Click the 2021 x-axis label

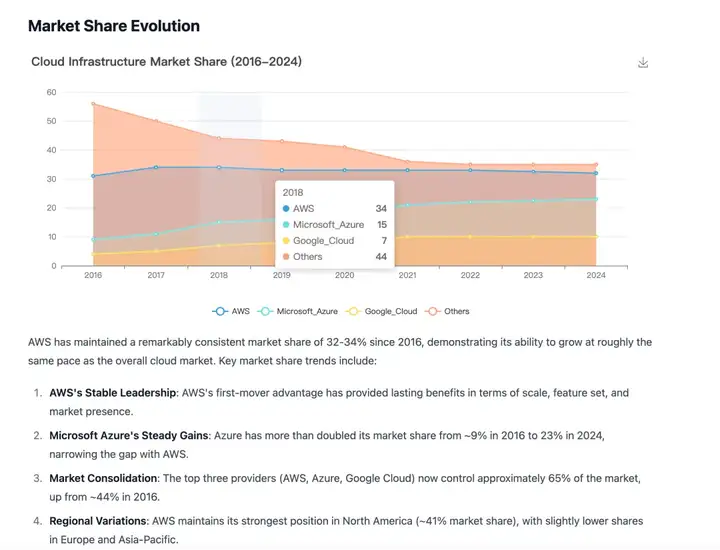407,275
